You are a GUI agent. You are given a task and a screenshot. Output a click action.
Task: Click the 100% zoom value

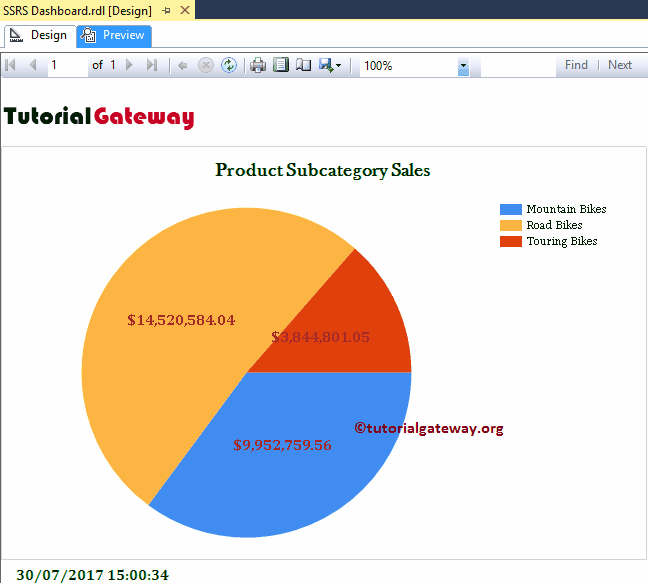[378, 66]
